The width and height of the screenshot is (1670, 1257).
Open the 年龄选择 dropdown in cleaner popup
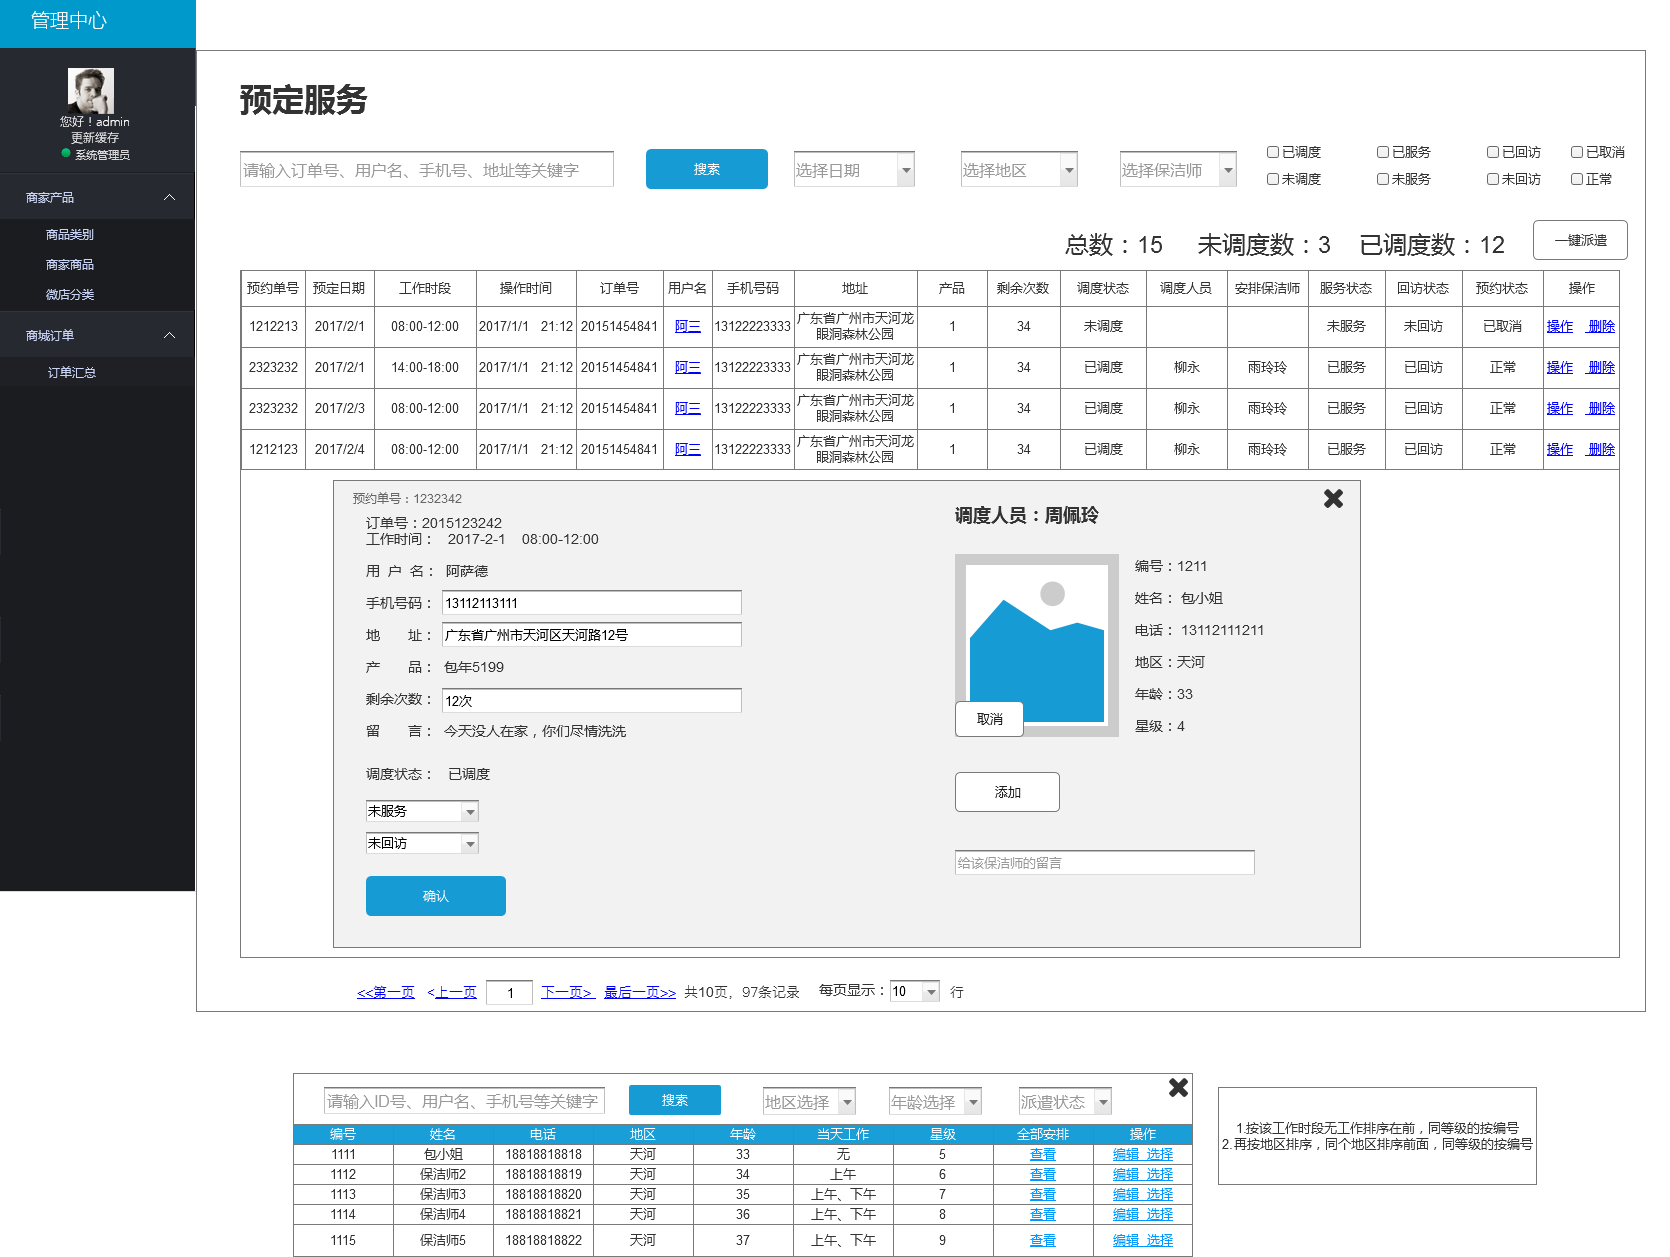point(934,1102)
